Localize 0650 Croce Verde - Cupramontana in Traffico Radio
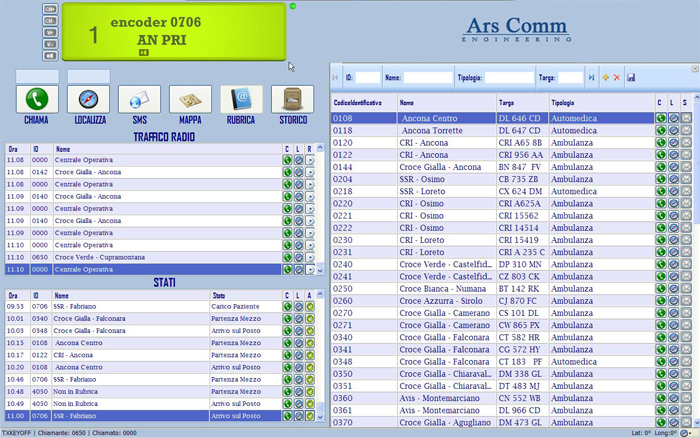 point(299,257)
